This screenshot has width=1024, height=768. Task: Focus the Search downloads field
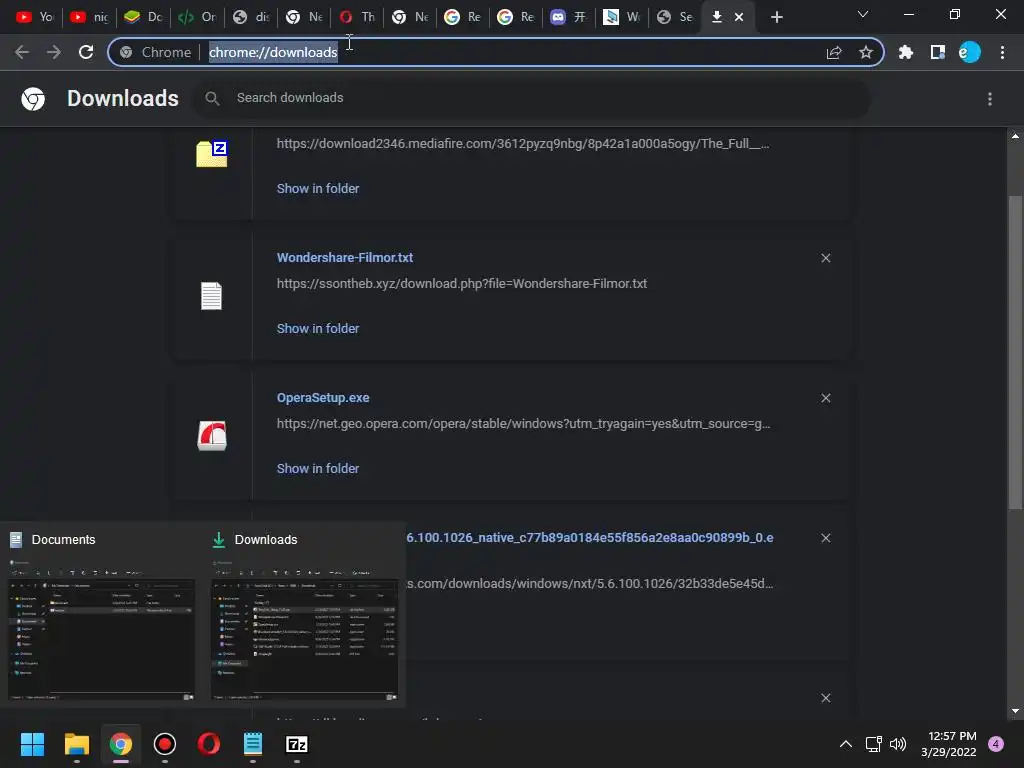click(532, 99)
